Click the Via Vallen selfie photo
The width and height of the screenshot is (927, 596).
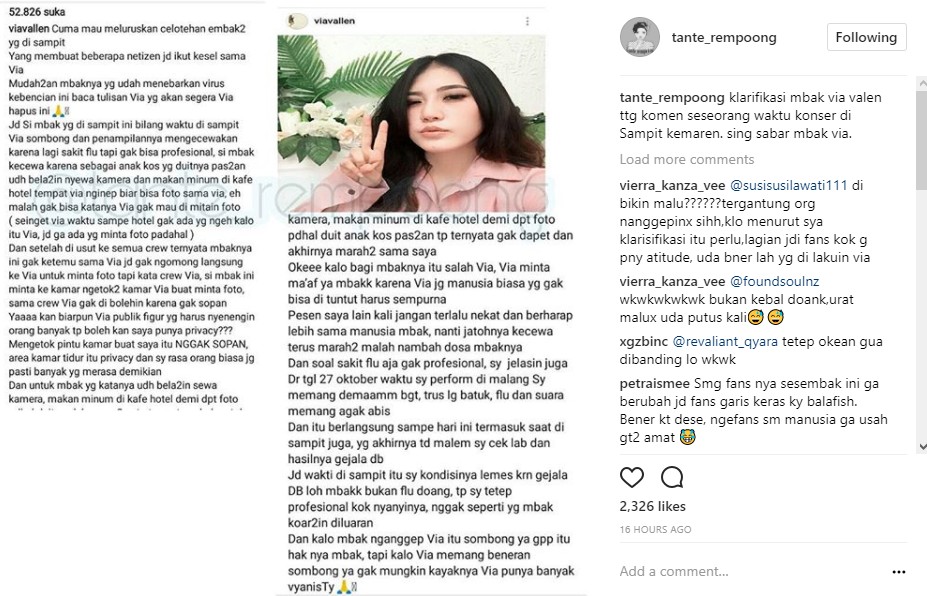click(411, 123)
